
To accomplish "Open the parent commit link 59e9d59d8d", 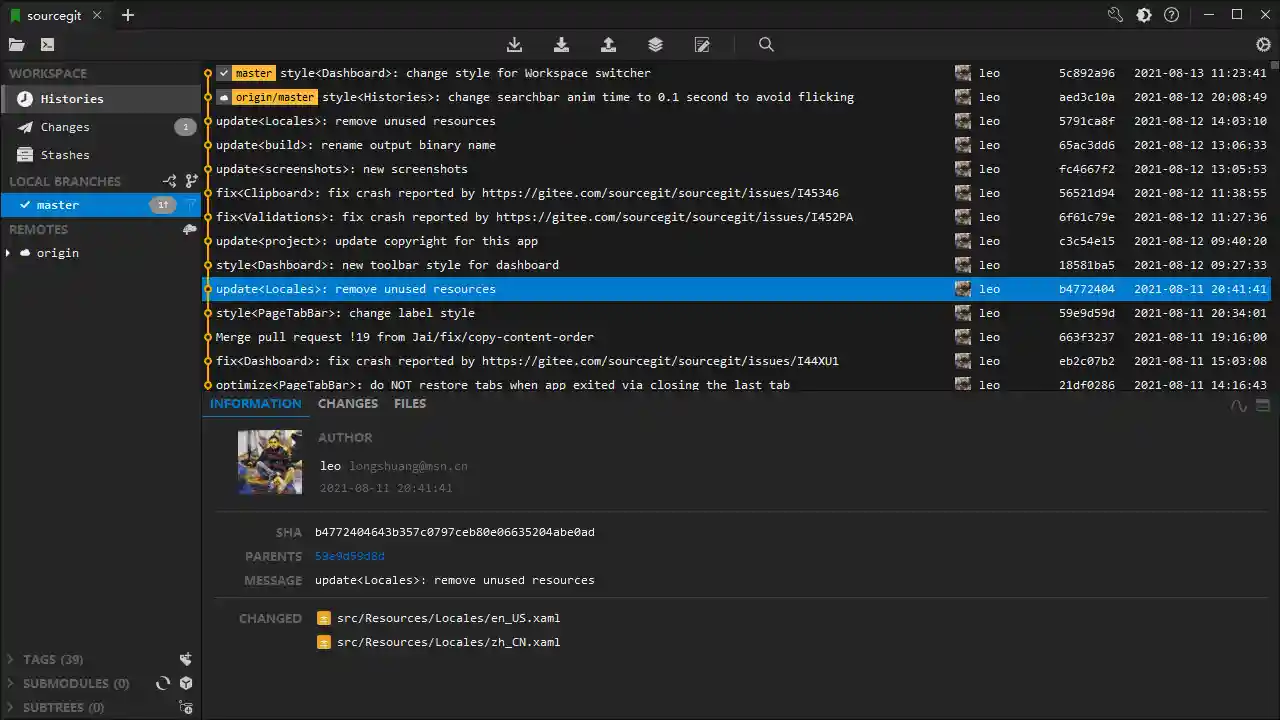I will click(x=349, y=555).
